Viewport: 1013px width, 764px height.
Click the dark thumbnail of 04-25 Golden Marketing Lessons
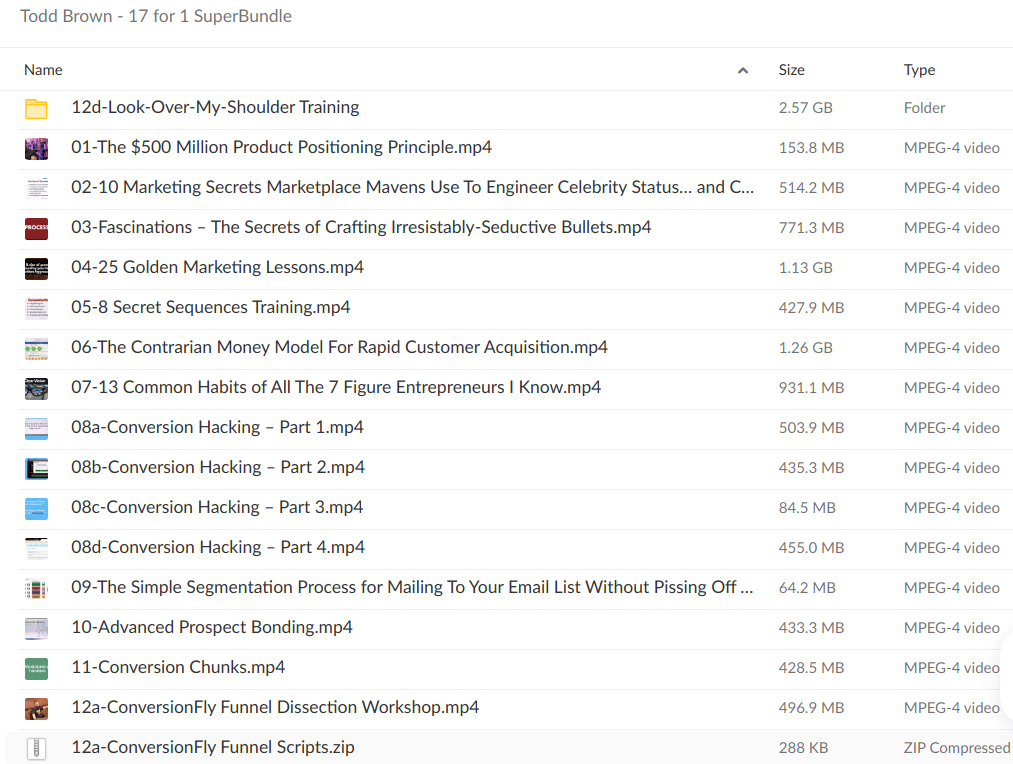[36, 269]
